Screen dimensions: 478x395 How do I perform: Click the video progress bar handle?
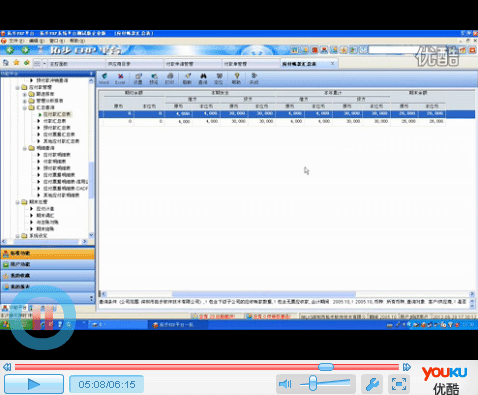[x=326, y=367]
